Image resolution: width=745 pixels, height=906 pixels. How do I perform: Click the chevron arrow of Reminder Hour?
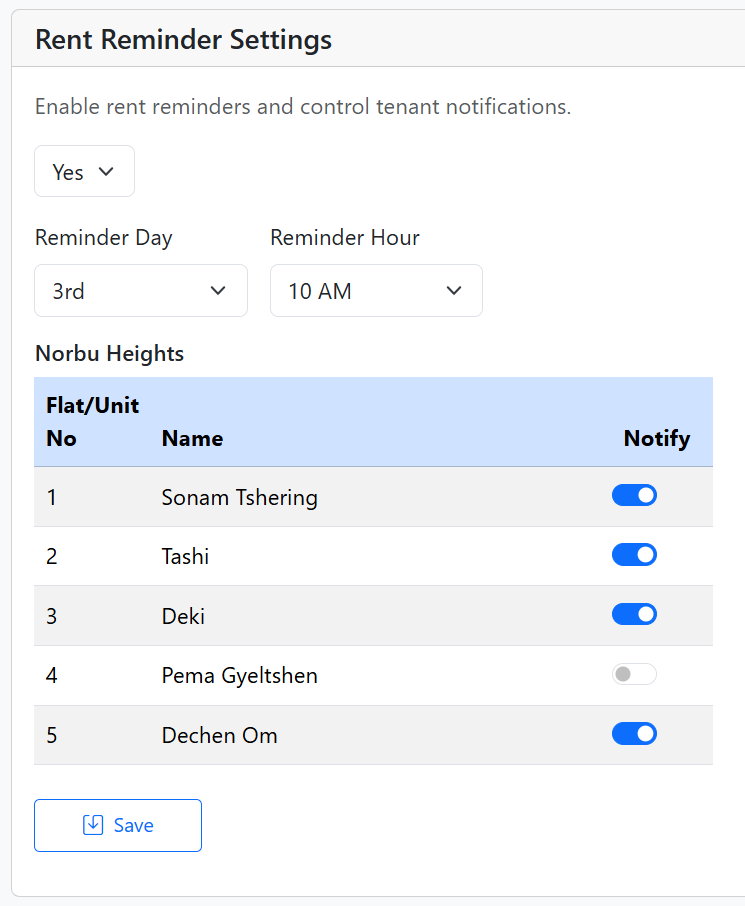coord(453,291)
